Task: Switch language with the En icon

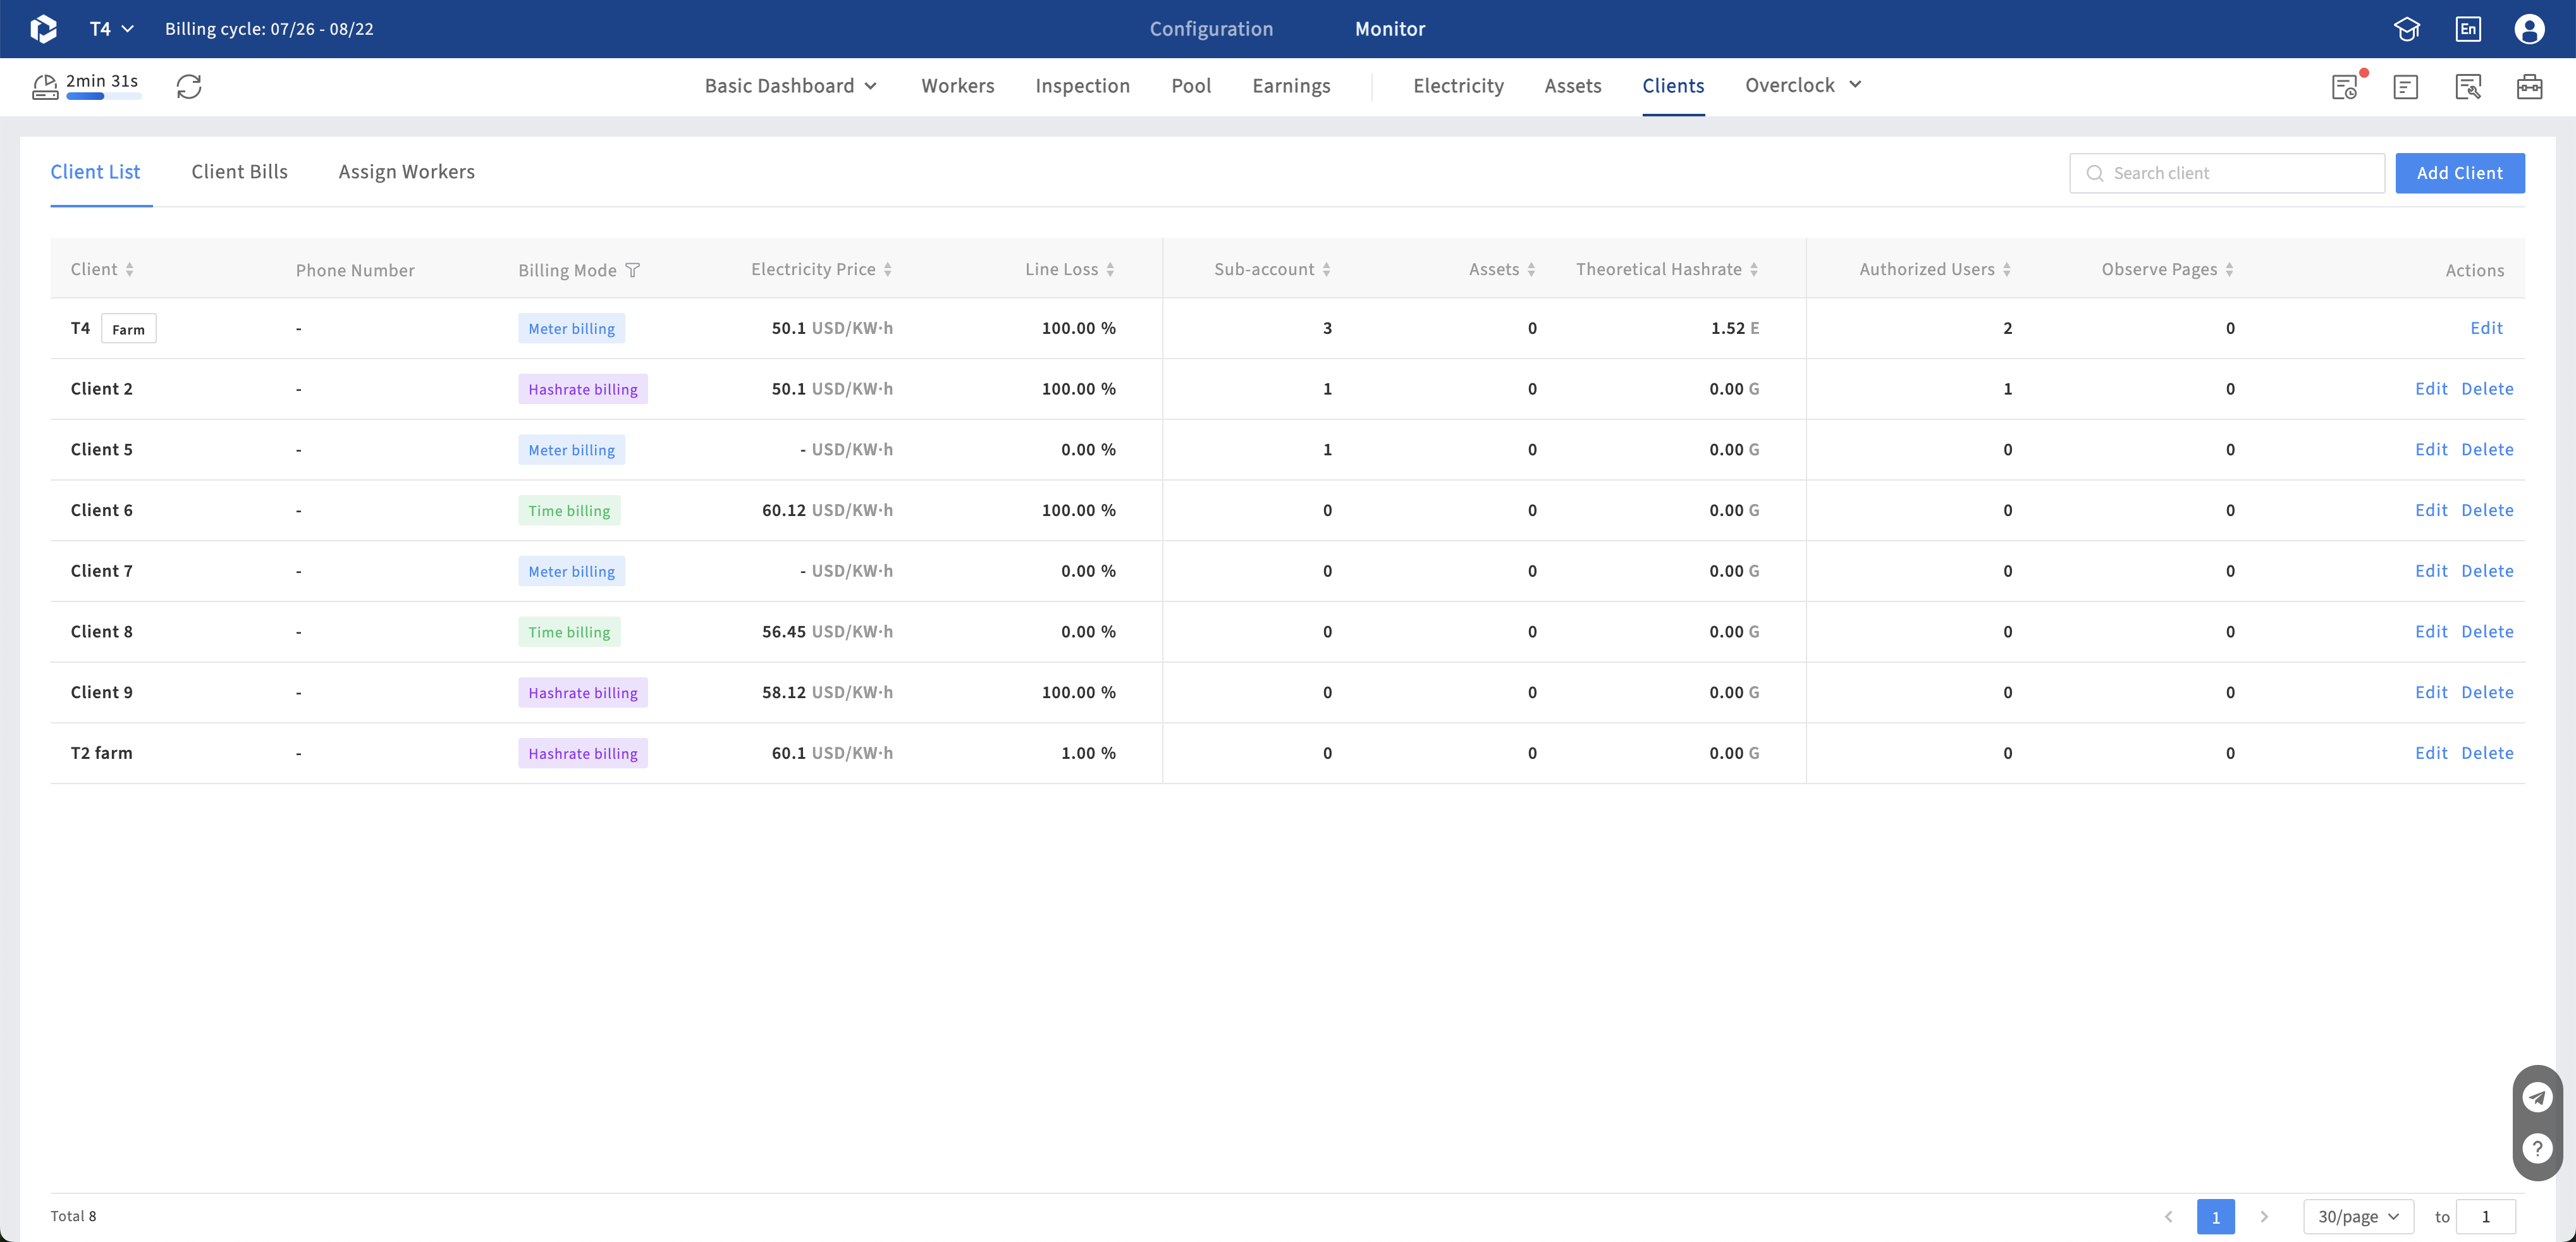Action: [x=2468, y=29]
